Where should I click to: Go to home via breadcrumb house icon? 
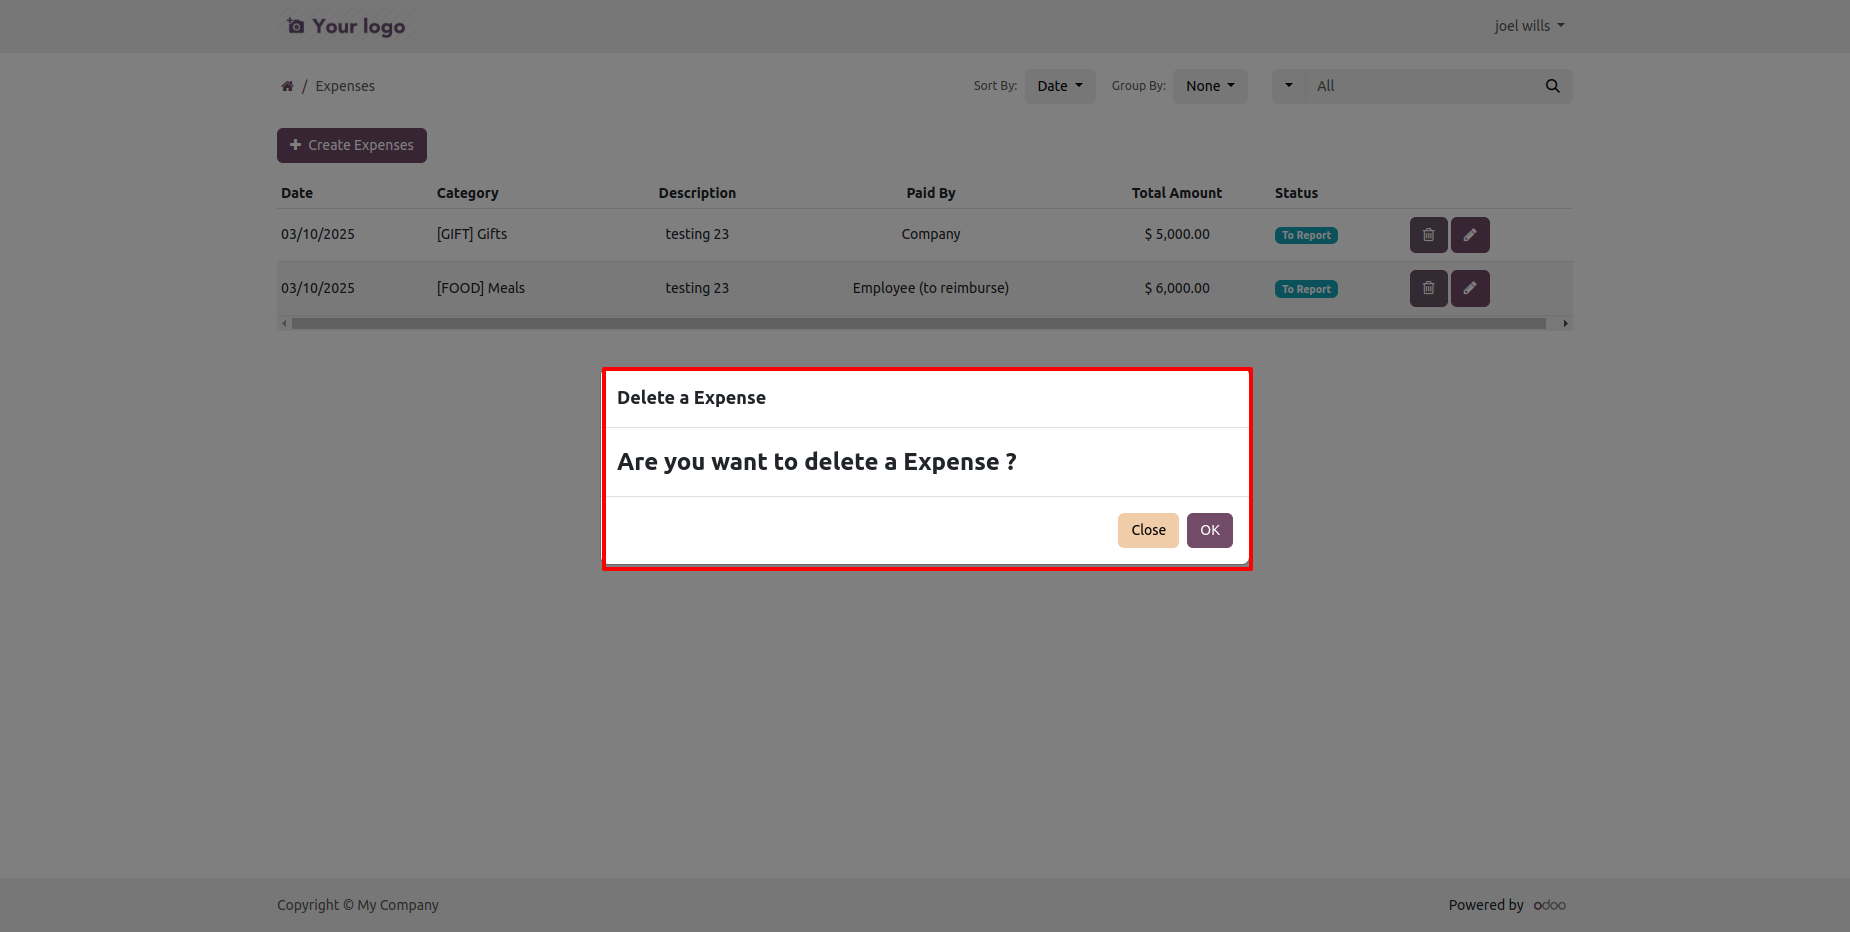287,86
